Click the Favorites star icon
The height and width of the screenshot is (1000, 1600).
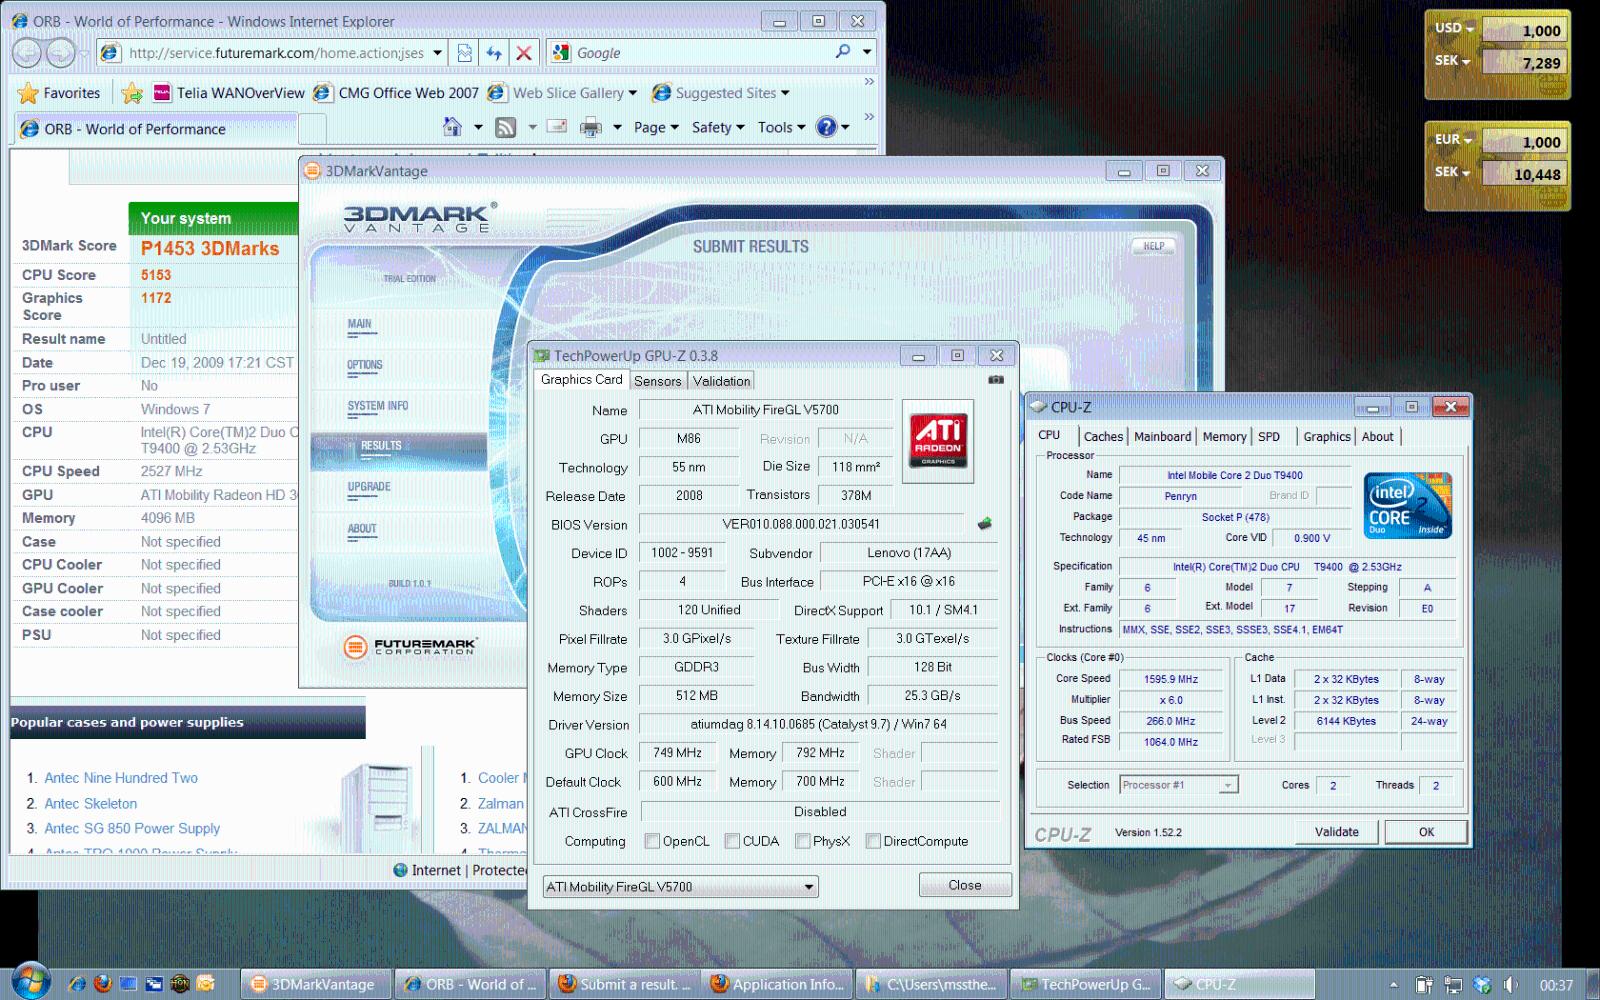(28, 93)
